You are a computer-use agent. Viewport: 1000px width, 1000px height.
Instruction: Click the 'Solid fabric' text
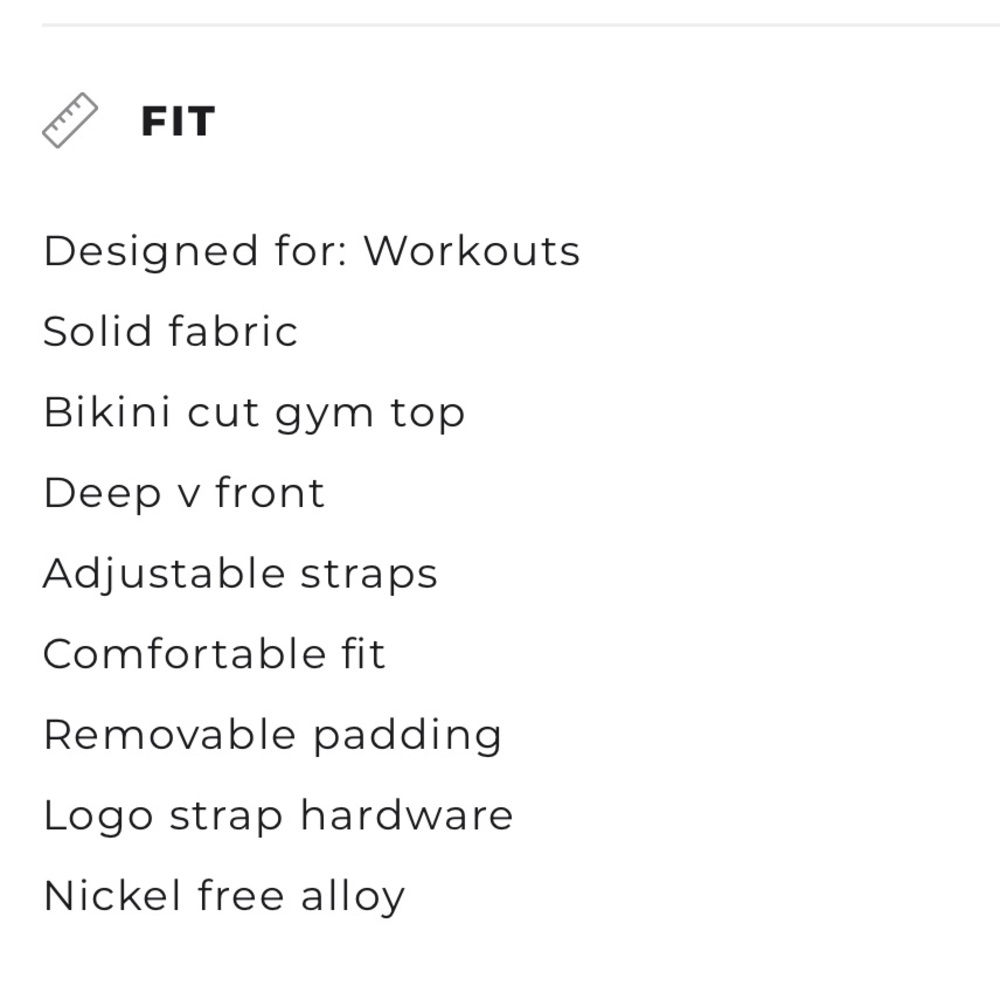pos(170,331)
